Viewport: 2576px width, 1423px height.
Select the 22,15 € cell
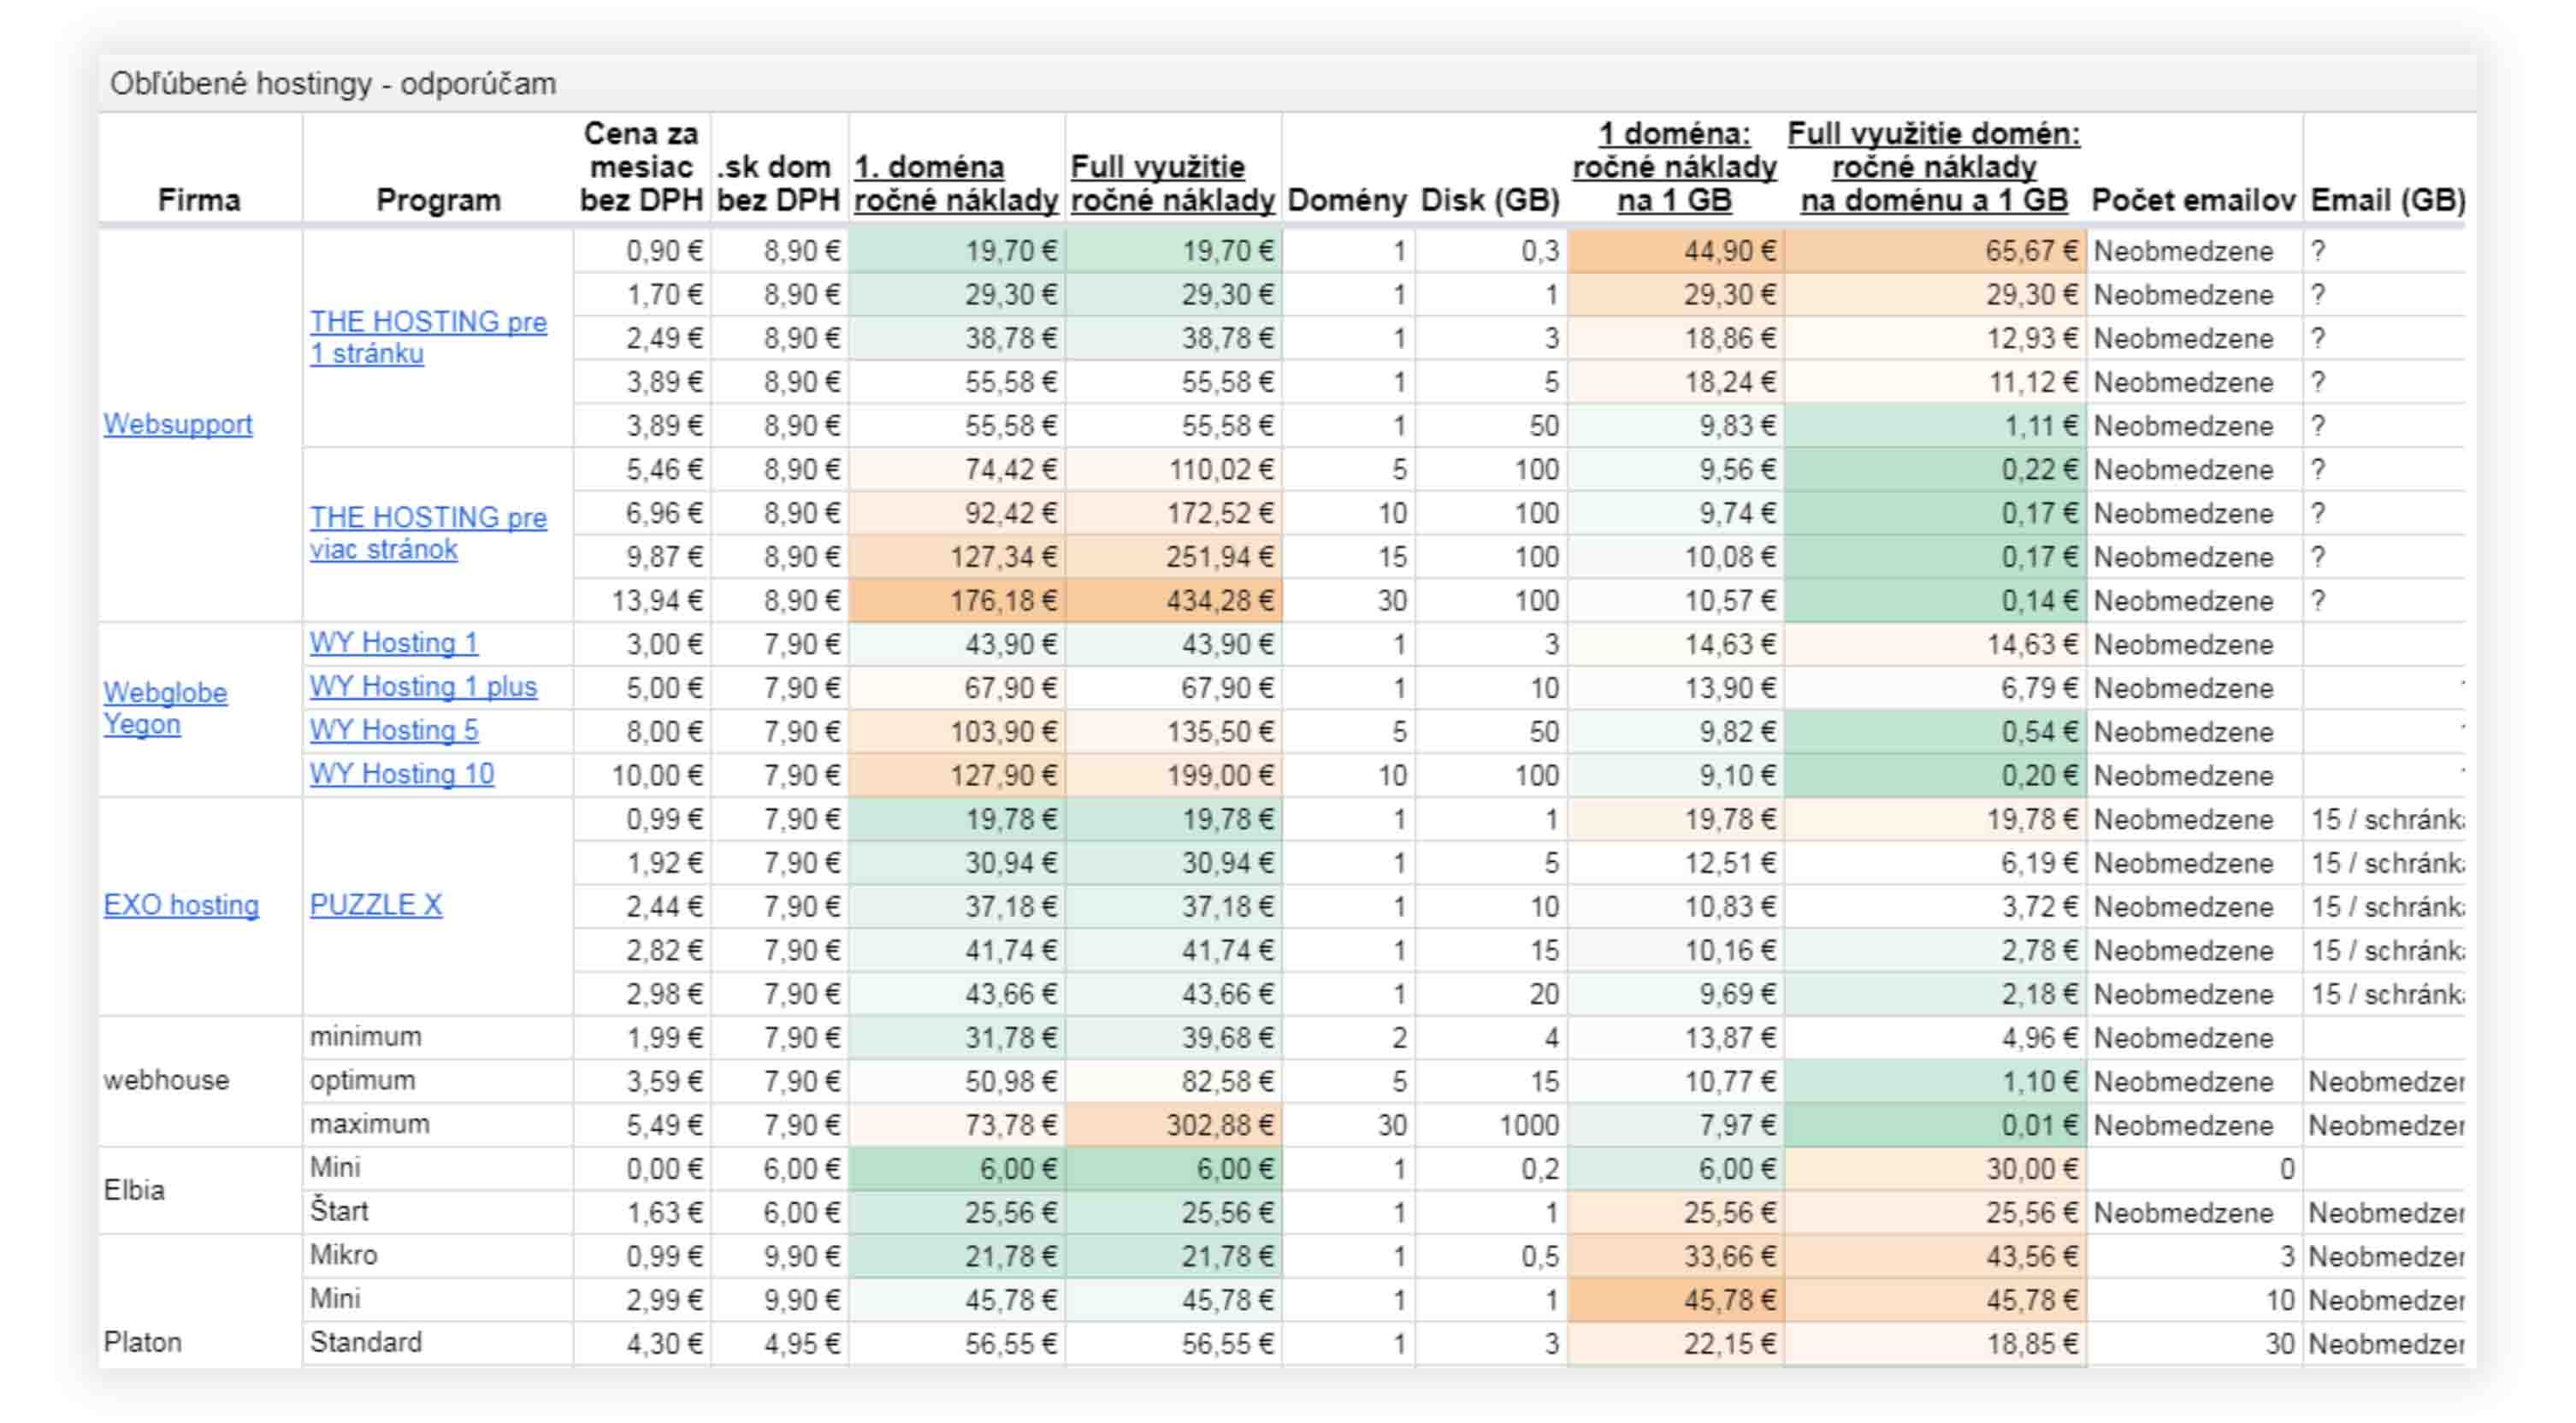pyautogui.click(x=1675, y=1343)
